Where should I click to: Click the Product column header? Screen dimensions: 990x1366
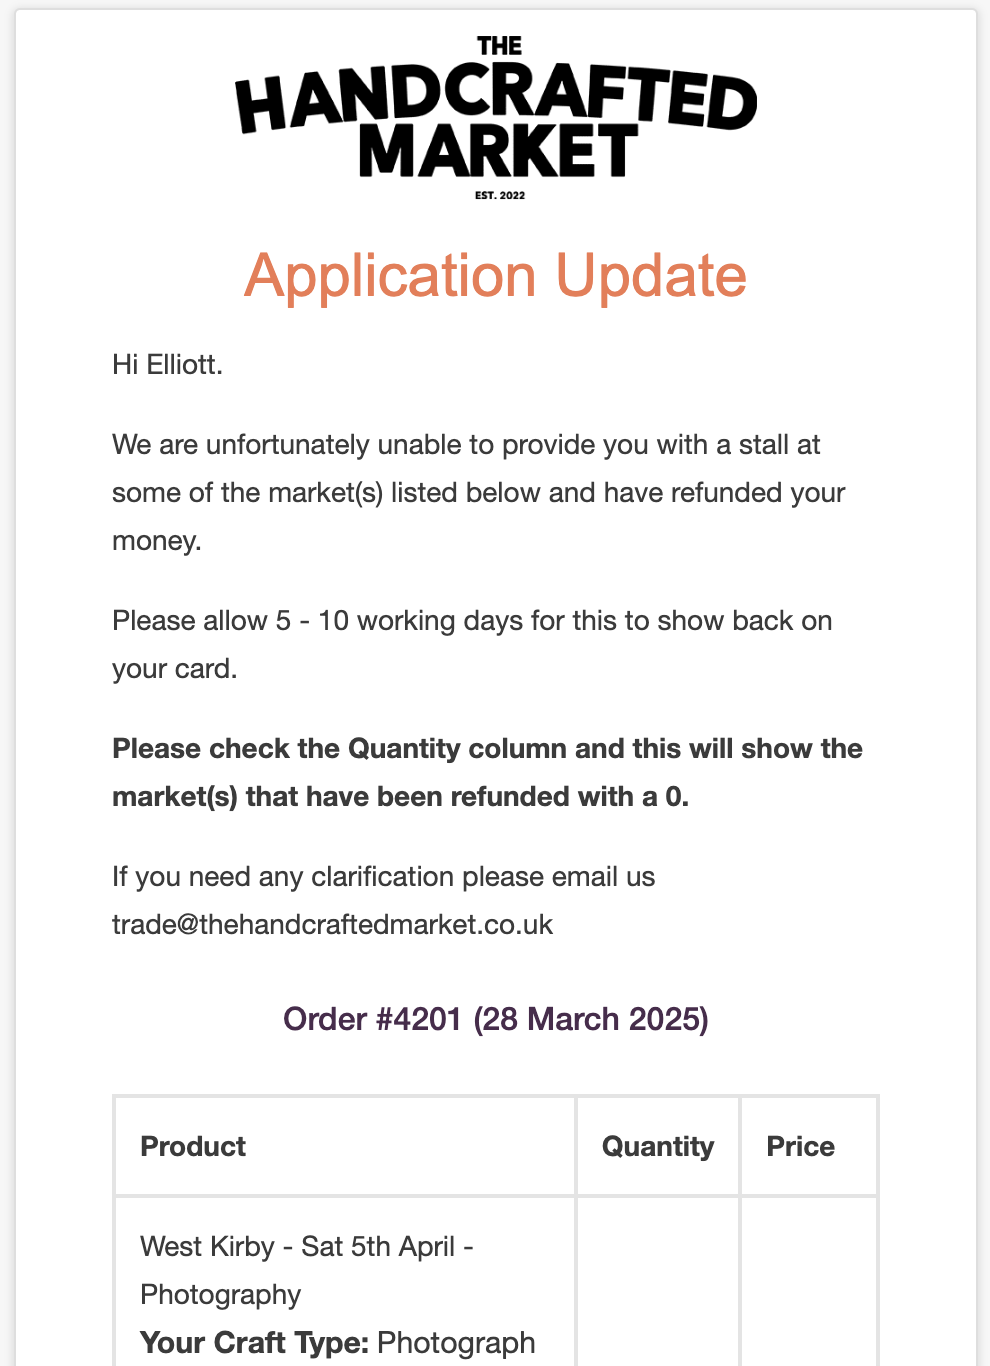(x=193, y=1146)
